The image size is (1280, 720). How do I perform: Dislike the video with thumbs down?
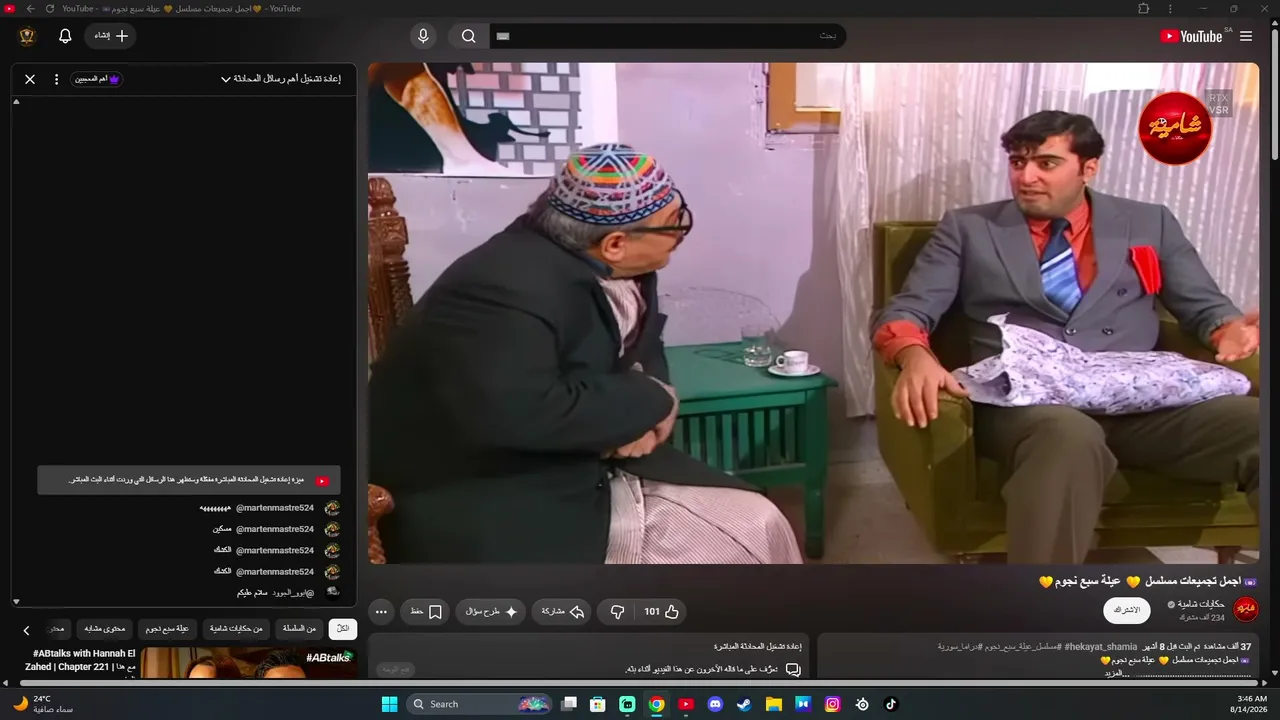(617, 611)
